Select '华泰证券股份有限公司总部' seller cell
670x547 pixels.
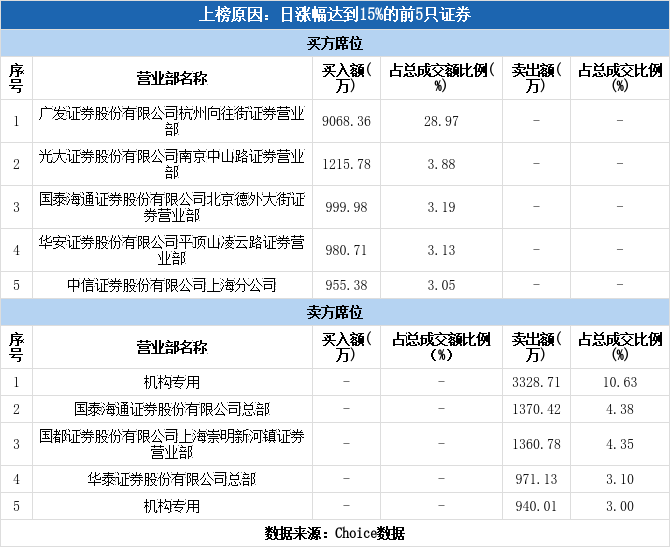pyautogui.click(x=172, y=479)
